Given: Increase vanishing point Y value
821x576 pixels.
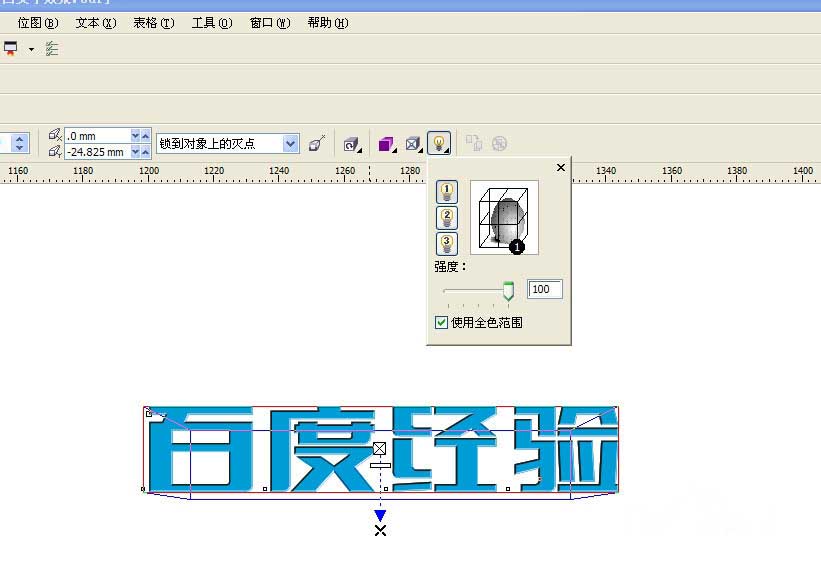Looking at the screenshot, I should click(146, 152).
